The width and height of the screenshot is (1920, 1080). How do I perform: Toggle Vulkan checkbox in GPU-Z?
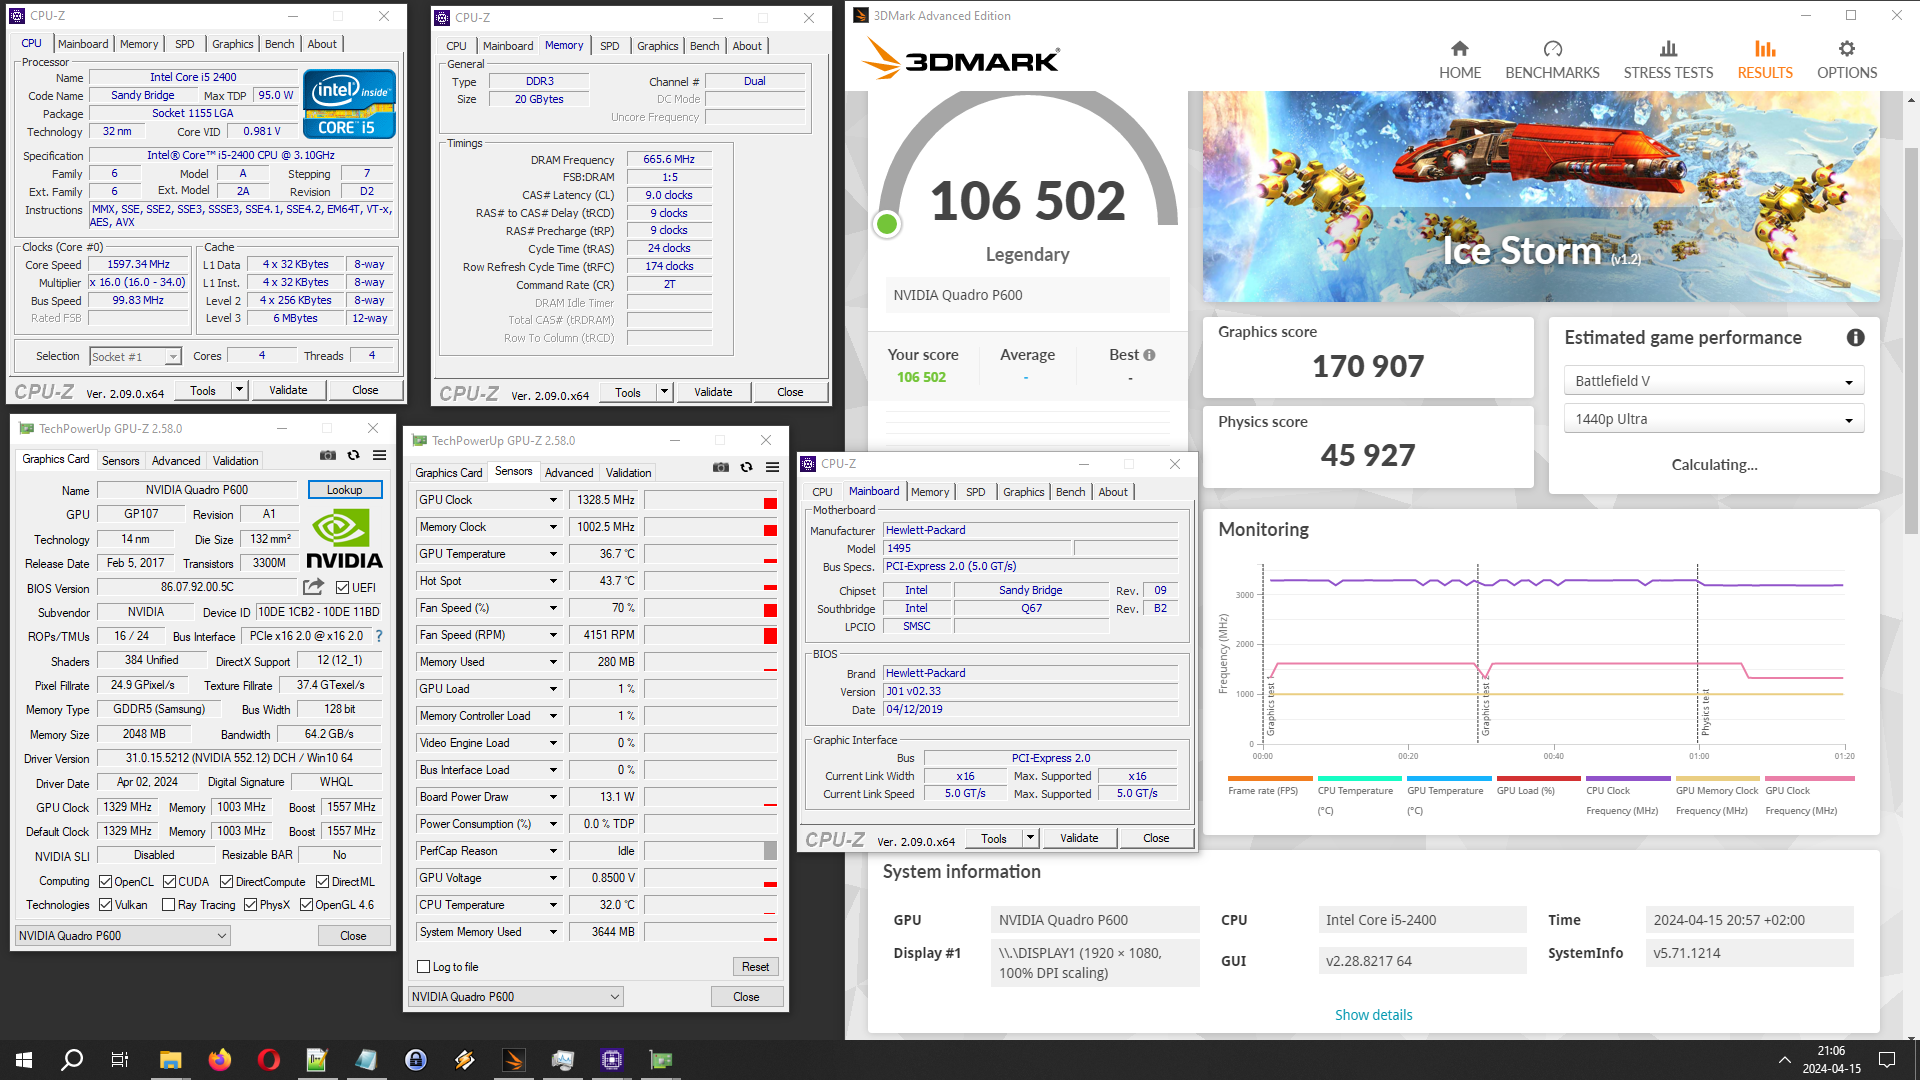pyautogui.click(x=105, y=905)
